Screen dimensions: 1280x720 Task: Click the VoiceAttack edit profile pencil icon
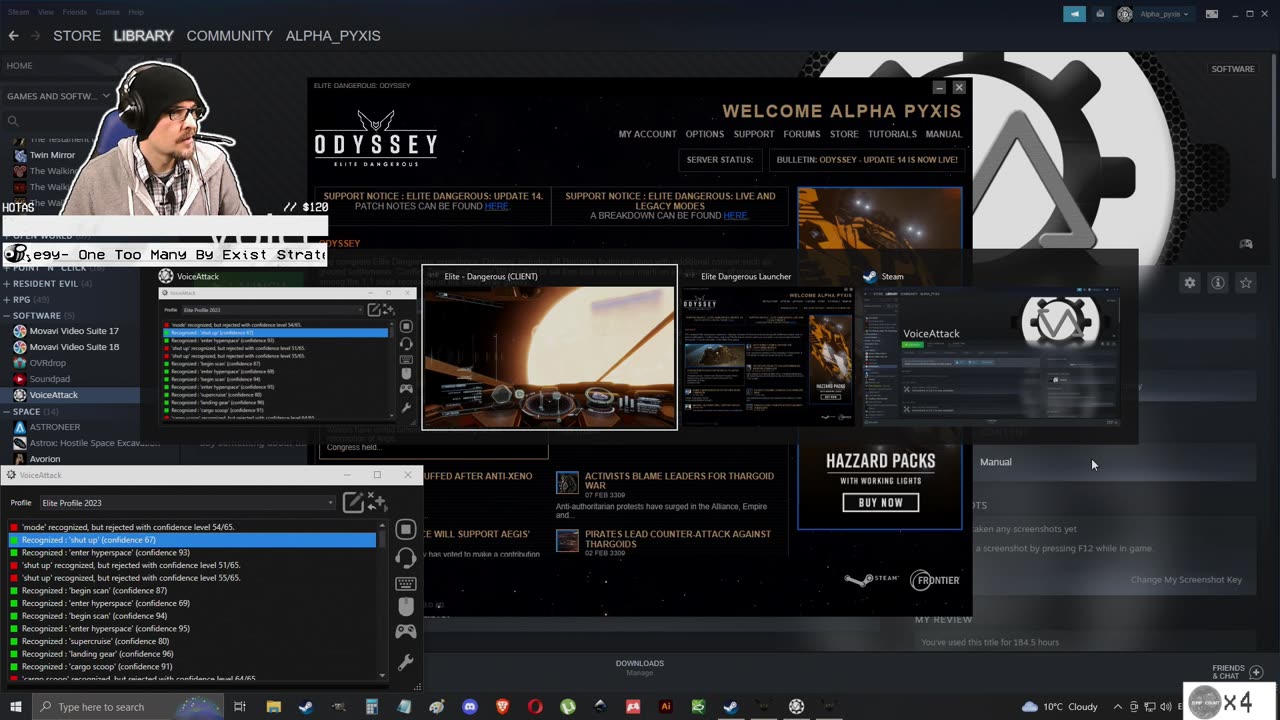[x=353, y=502]
